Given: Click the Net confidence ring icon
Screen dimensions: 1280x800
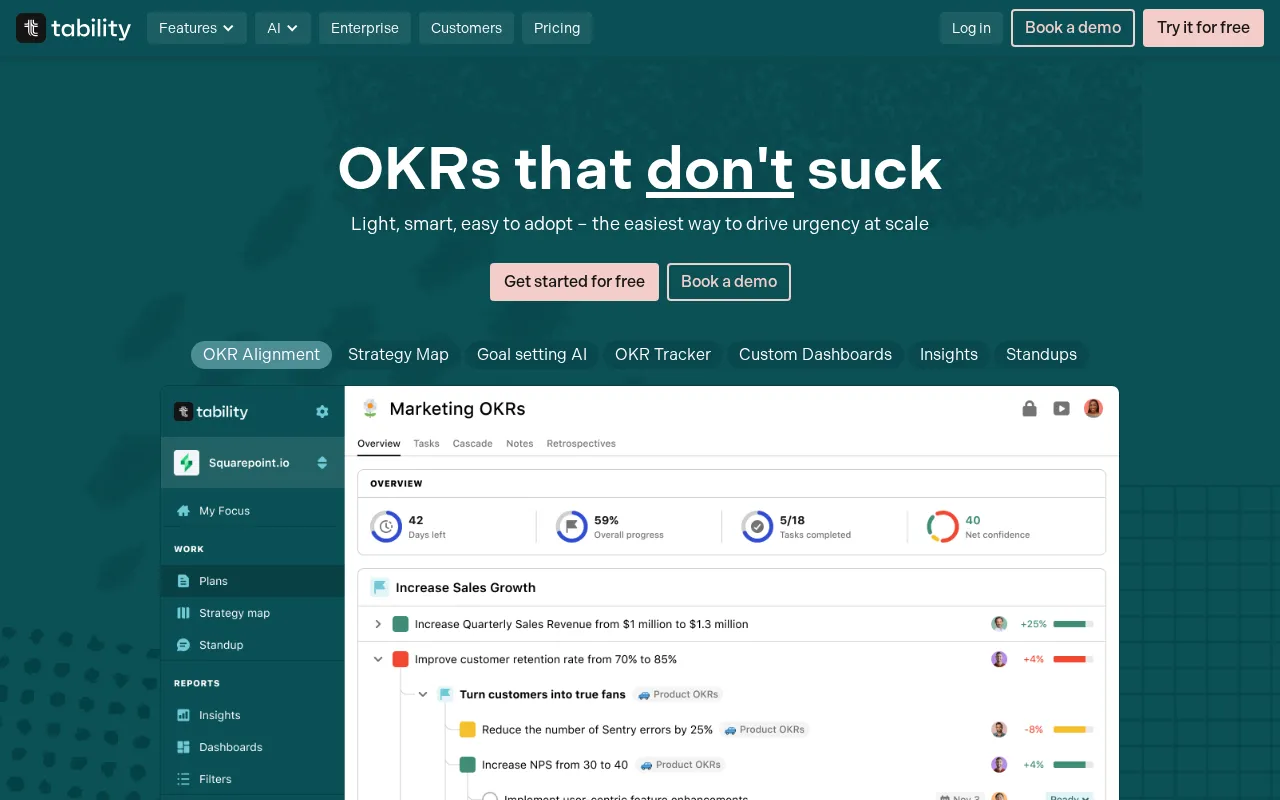Looking at the screenshot, I should [943, 526].
